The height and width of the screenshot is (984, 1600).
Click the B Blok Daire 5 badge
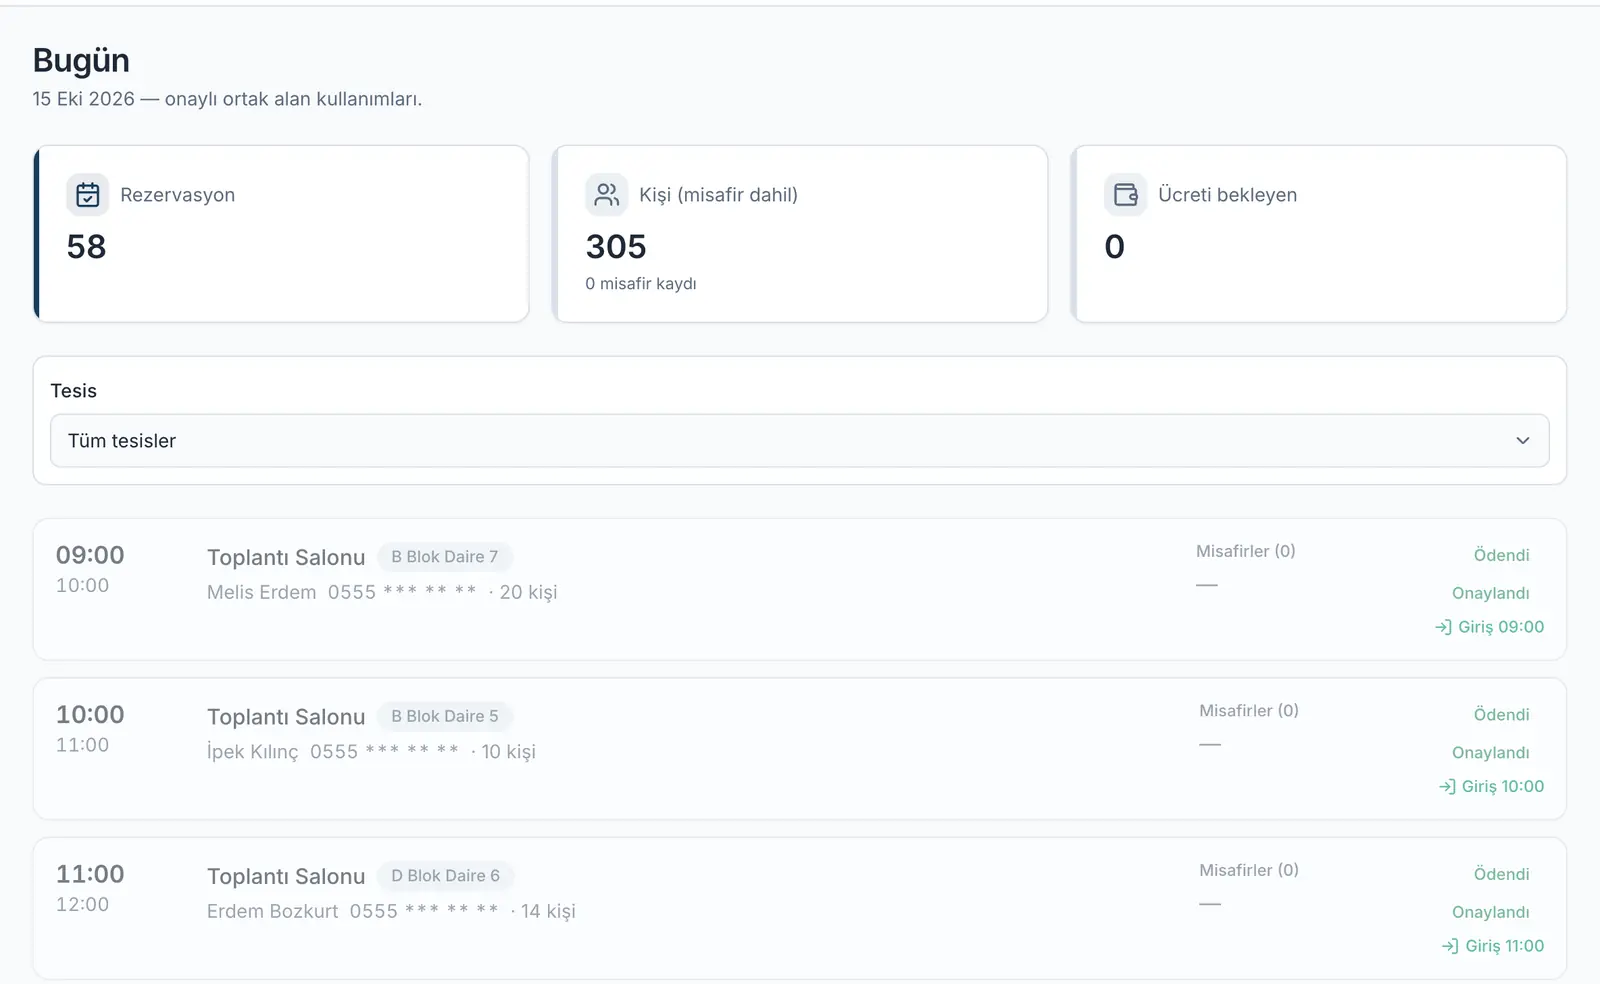pos(444,716)
